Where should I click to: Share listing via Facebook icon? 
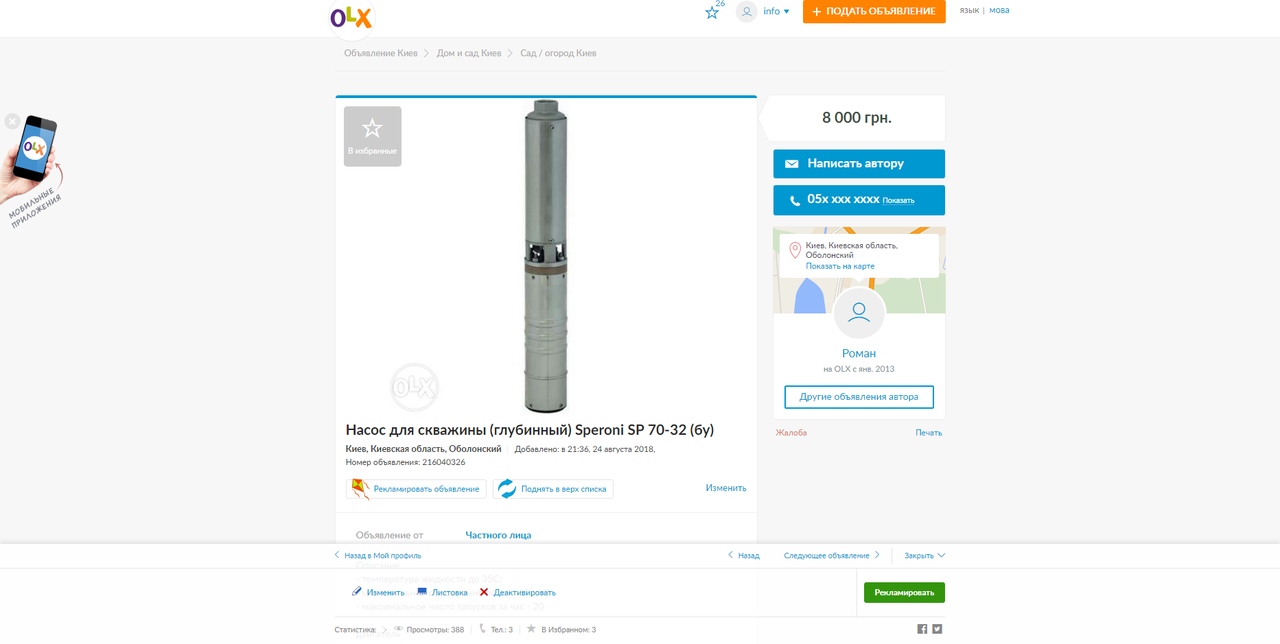tap(922, 629)
